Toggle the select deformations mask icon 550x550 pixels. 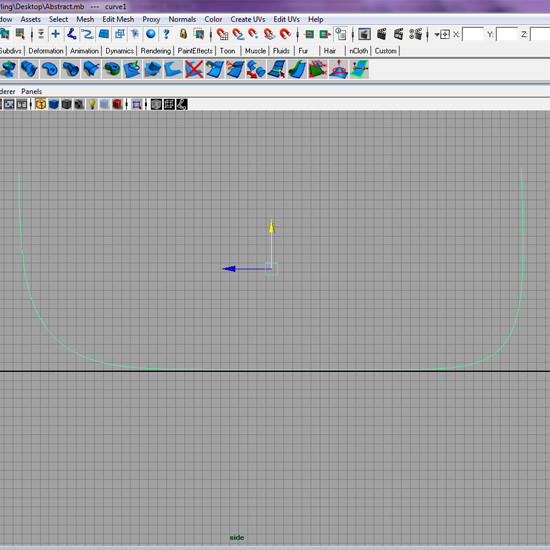[x=120, y=34]
